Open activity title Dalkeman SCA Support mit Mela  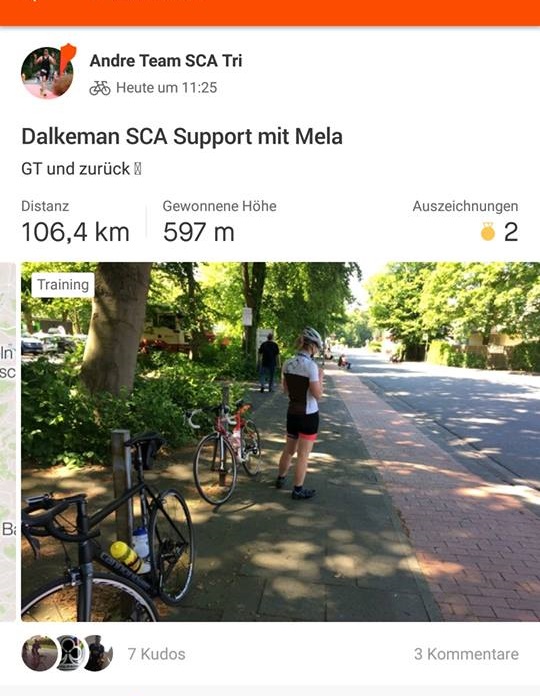pyautogui.click(x=182, y=136)
